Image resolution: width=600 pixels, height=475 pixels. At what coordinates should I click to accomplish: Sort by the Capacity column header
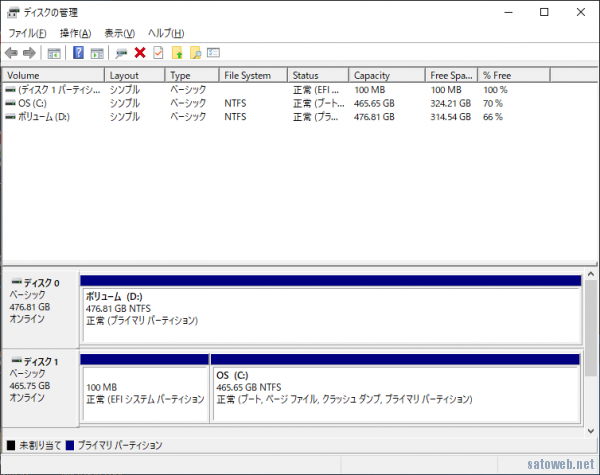385,75
